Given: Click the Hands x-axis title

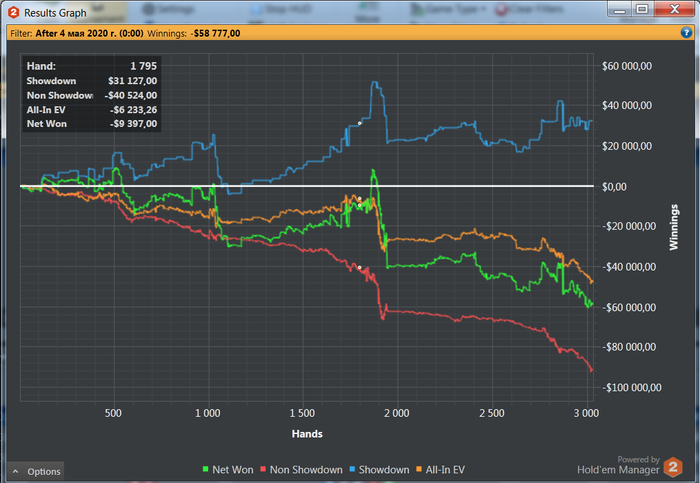Looking at the screenshot, I should [307, 434].
